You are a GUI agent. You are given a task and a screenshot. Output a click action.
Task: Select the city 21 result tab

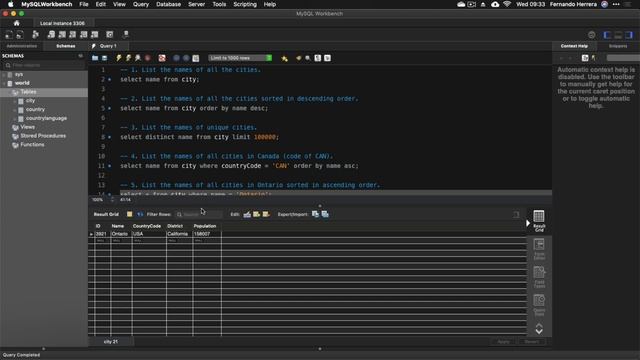point(111,342)
